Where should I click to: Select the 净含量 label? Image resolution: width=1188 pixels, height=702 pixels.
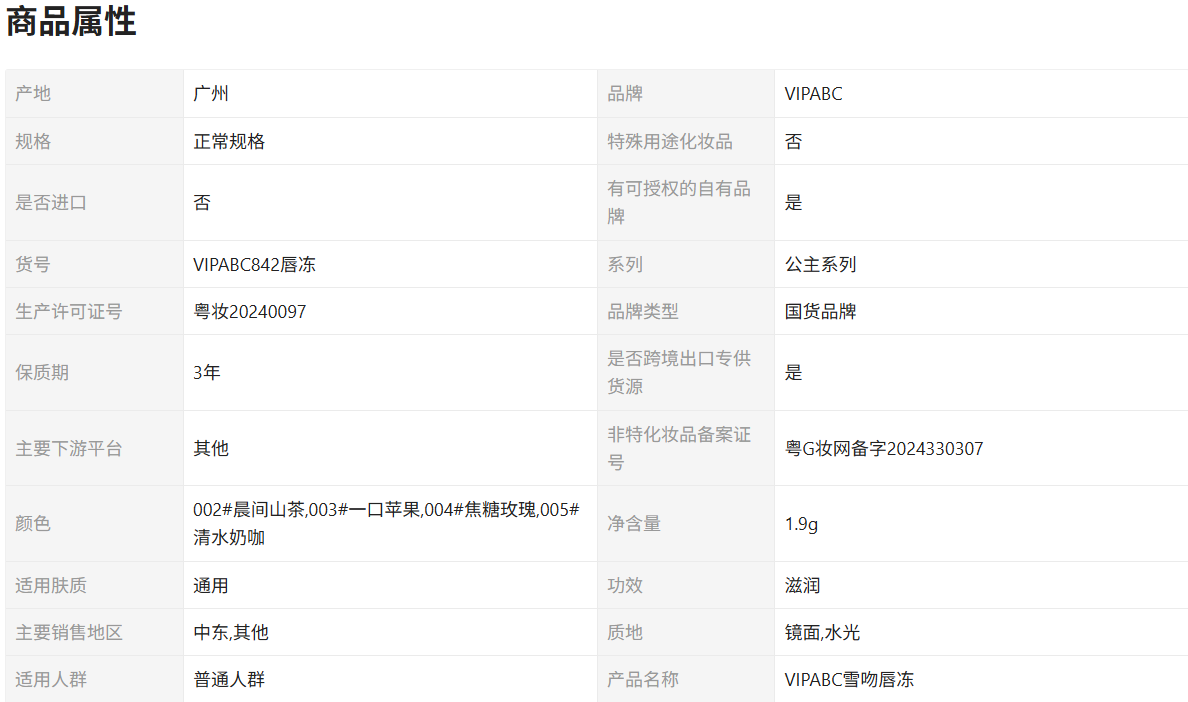pyautogui.click(x=634, y=523)
